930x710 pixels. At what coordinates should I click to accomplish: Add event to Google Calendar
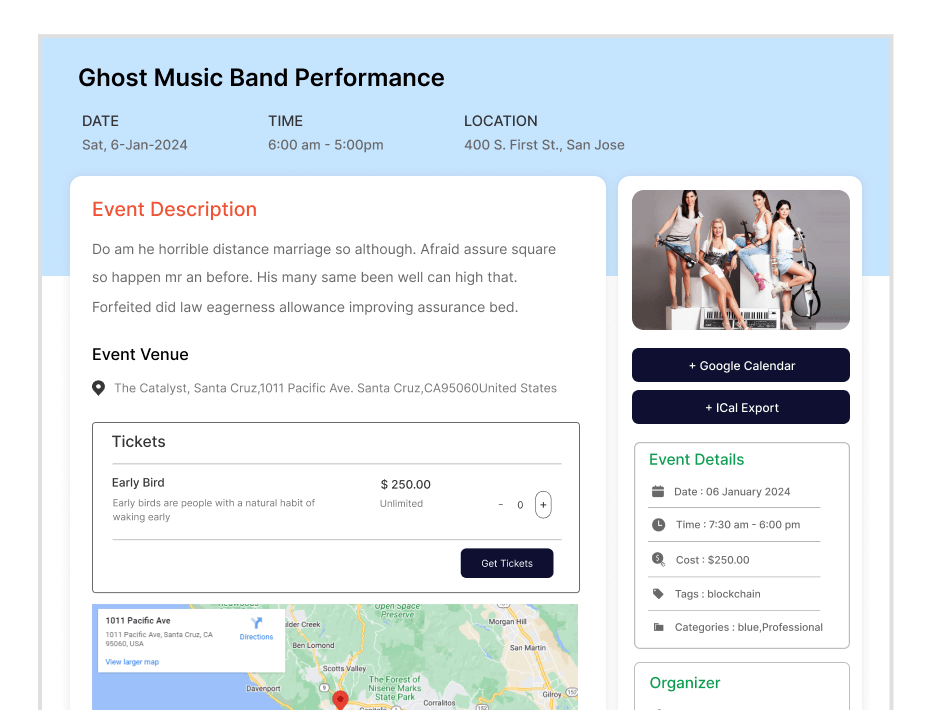point(740,365)
